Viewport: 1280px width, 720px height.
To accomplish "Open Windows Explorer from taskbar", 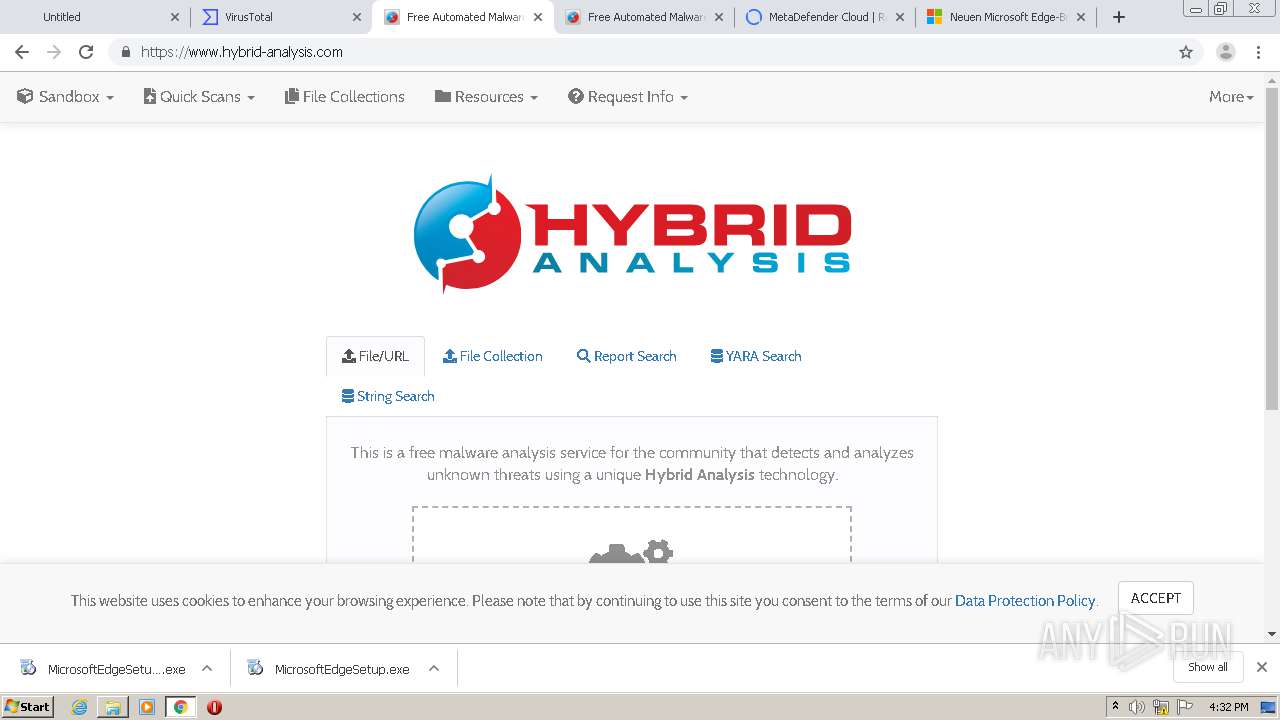I will point(113,707).
